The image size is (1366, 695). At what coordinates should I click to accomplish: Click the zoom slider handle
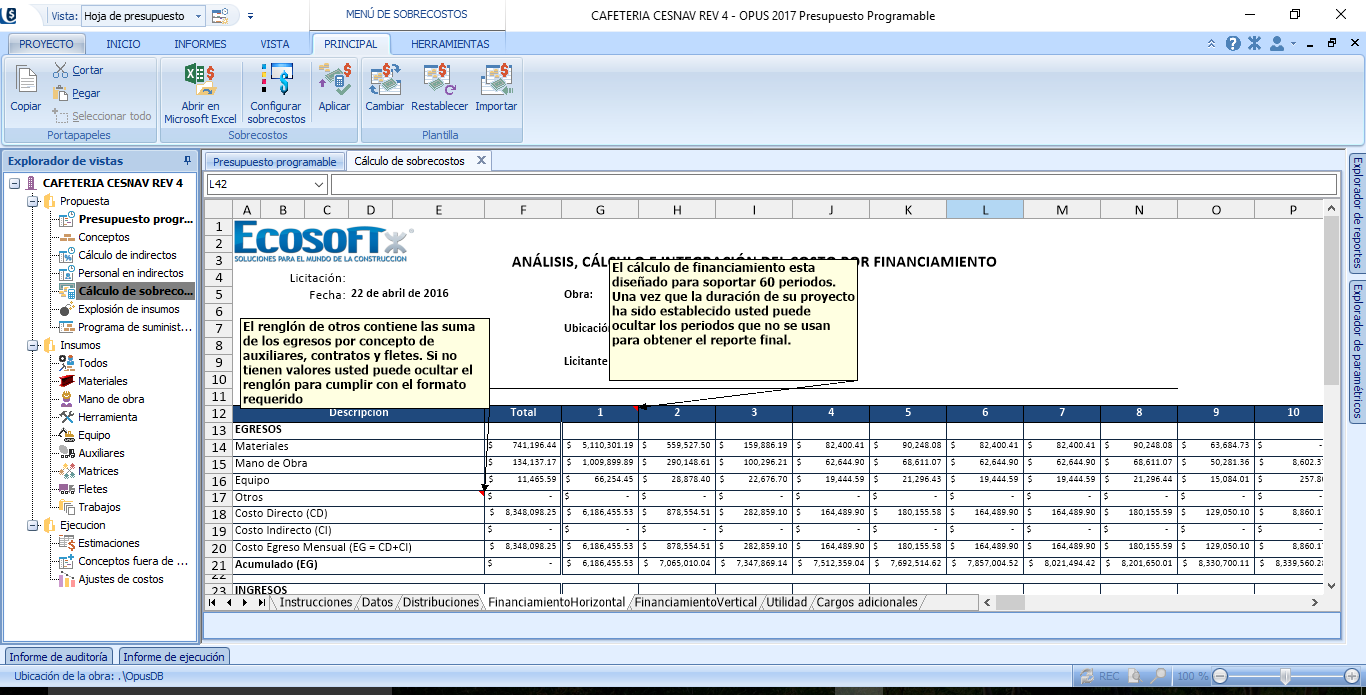click(1283, 676)
